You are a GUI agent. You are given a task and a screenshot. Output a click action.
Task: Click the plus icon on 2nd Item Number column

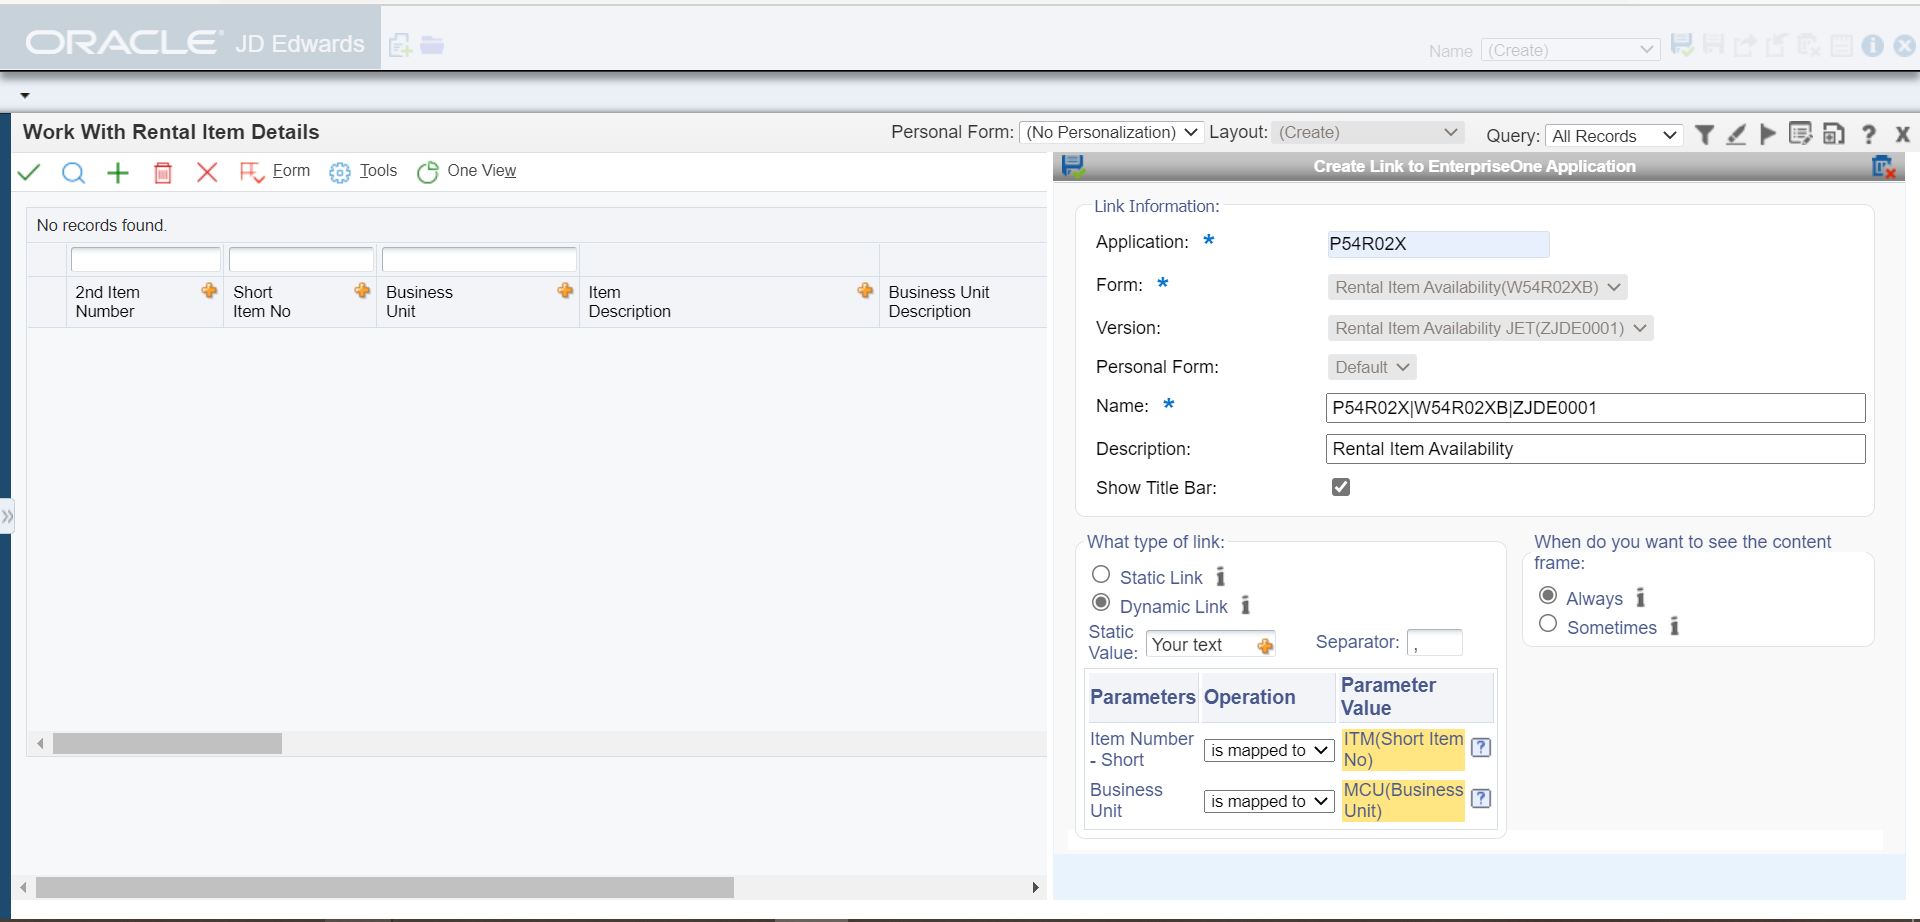pyautogui.click(x=209, y=290)
